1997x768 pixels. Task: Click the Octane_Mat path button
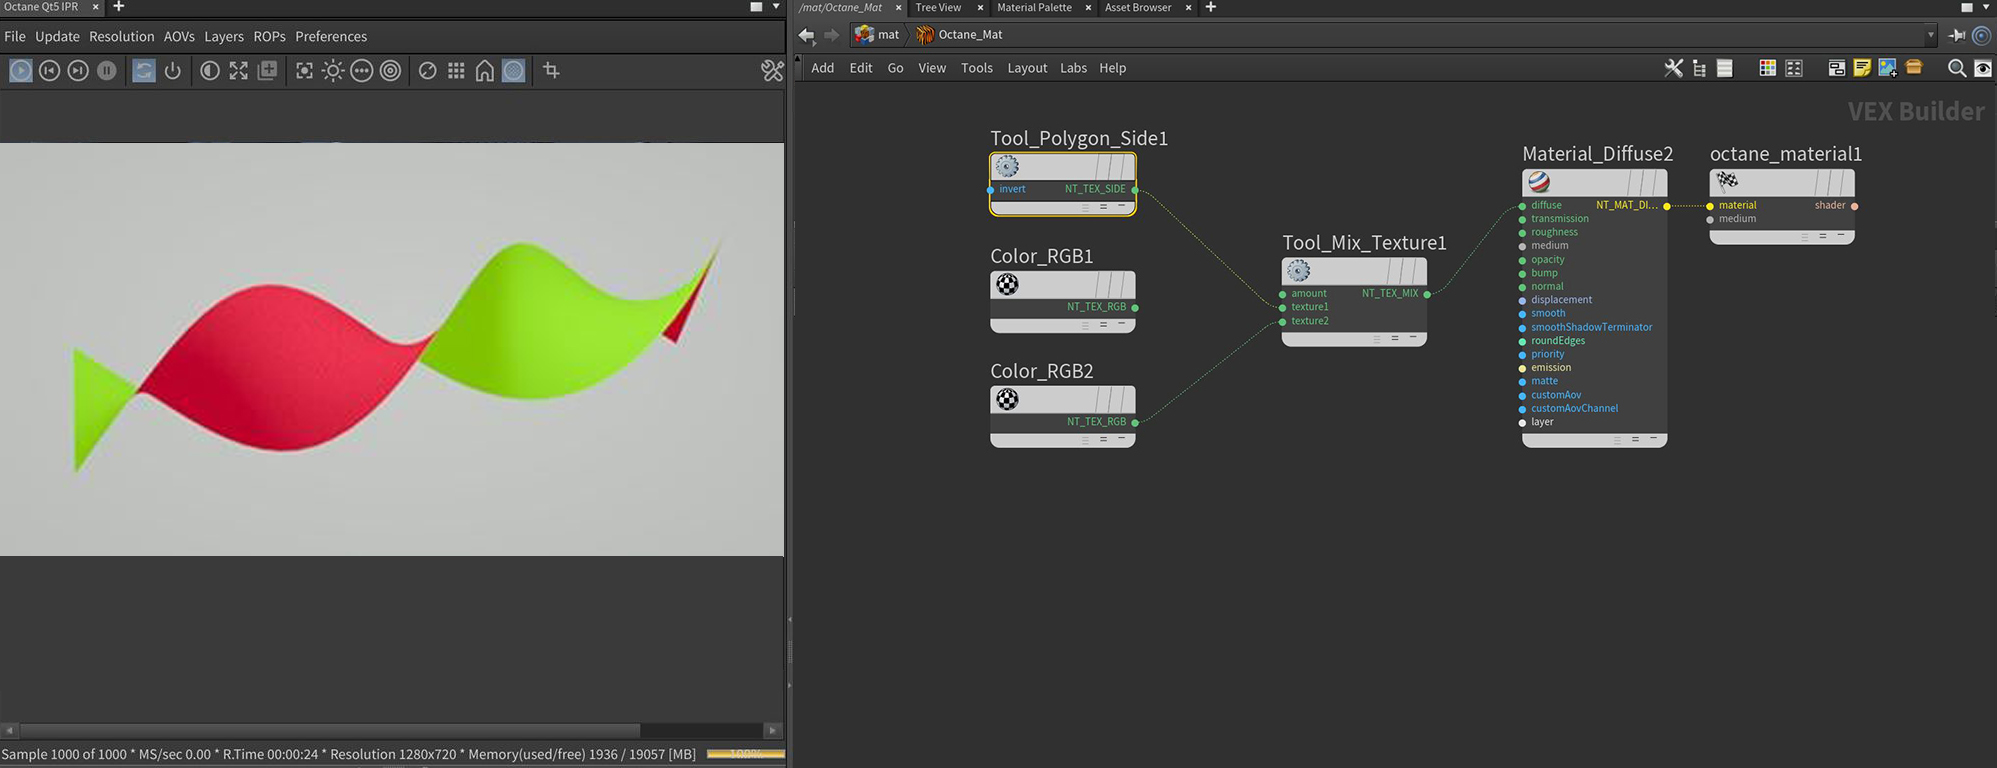click(960, 35)
